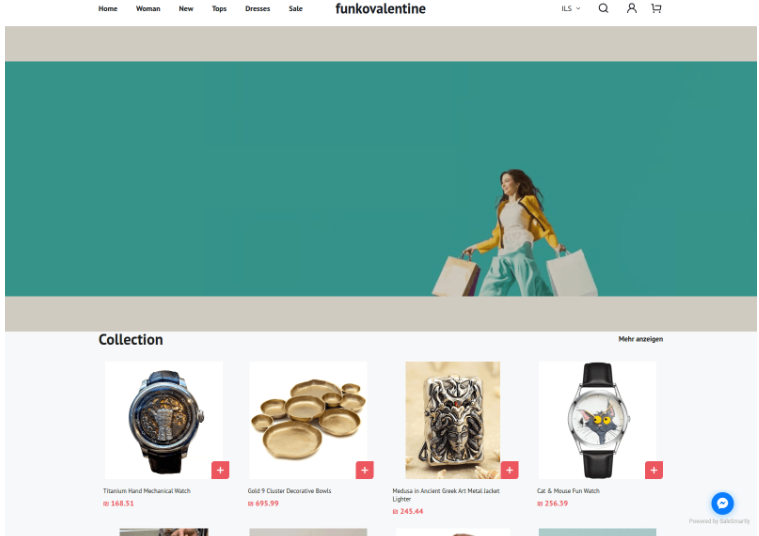Add Medusa Metal Jacket Lighter with plus icon

[x=509, y=470]
